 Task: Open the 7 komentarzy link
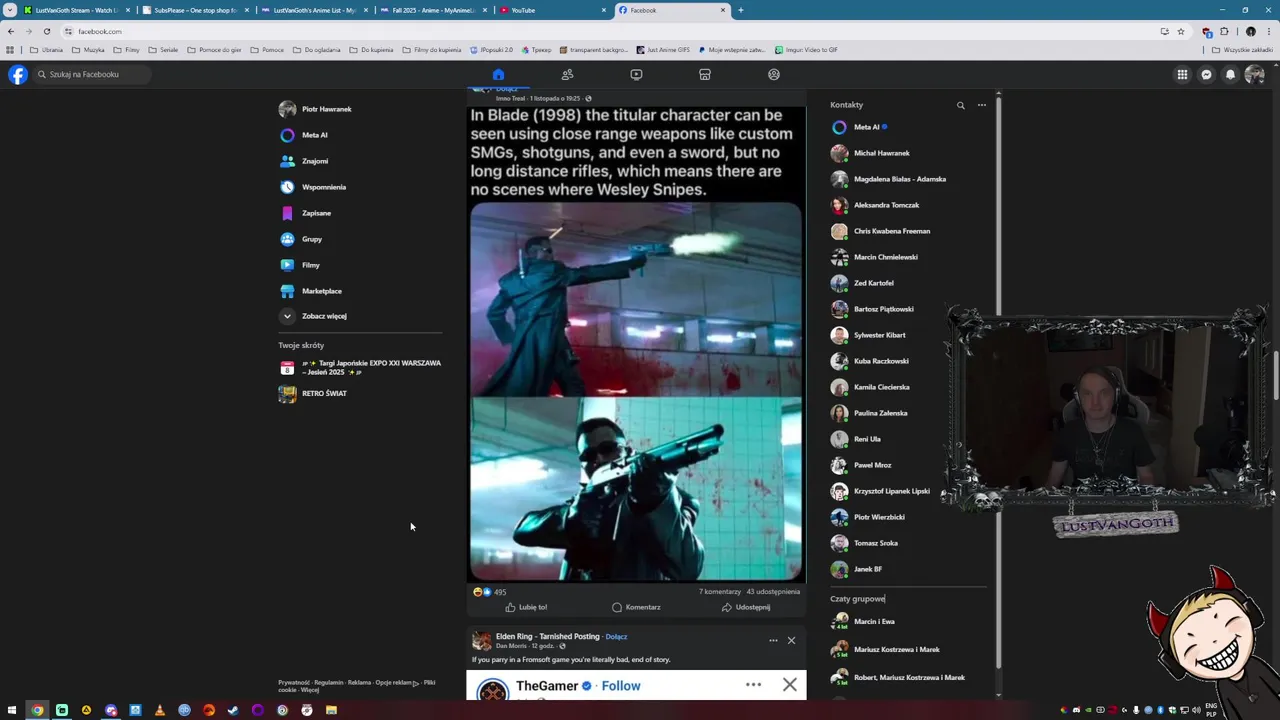pos(720,592)
